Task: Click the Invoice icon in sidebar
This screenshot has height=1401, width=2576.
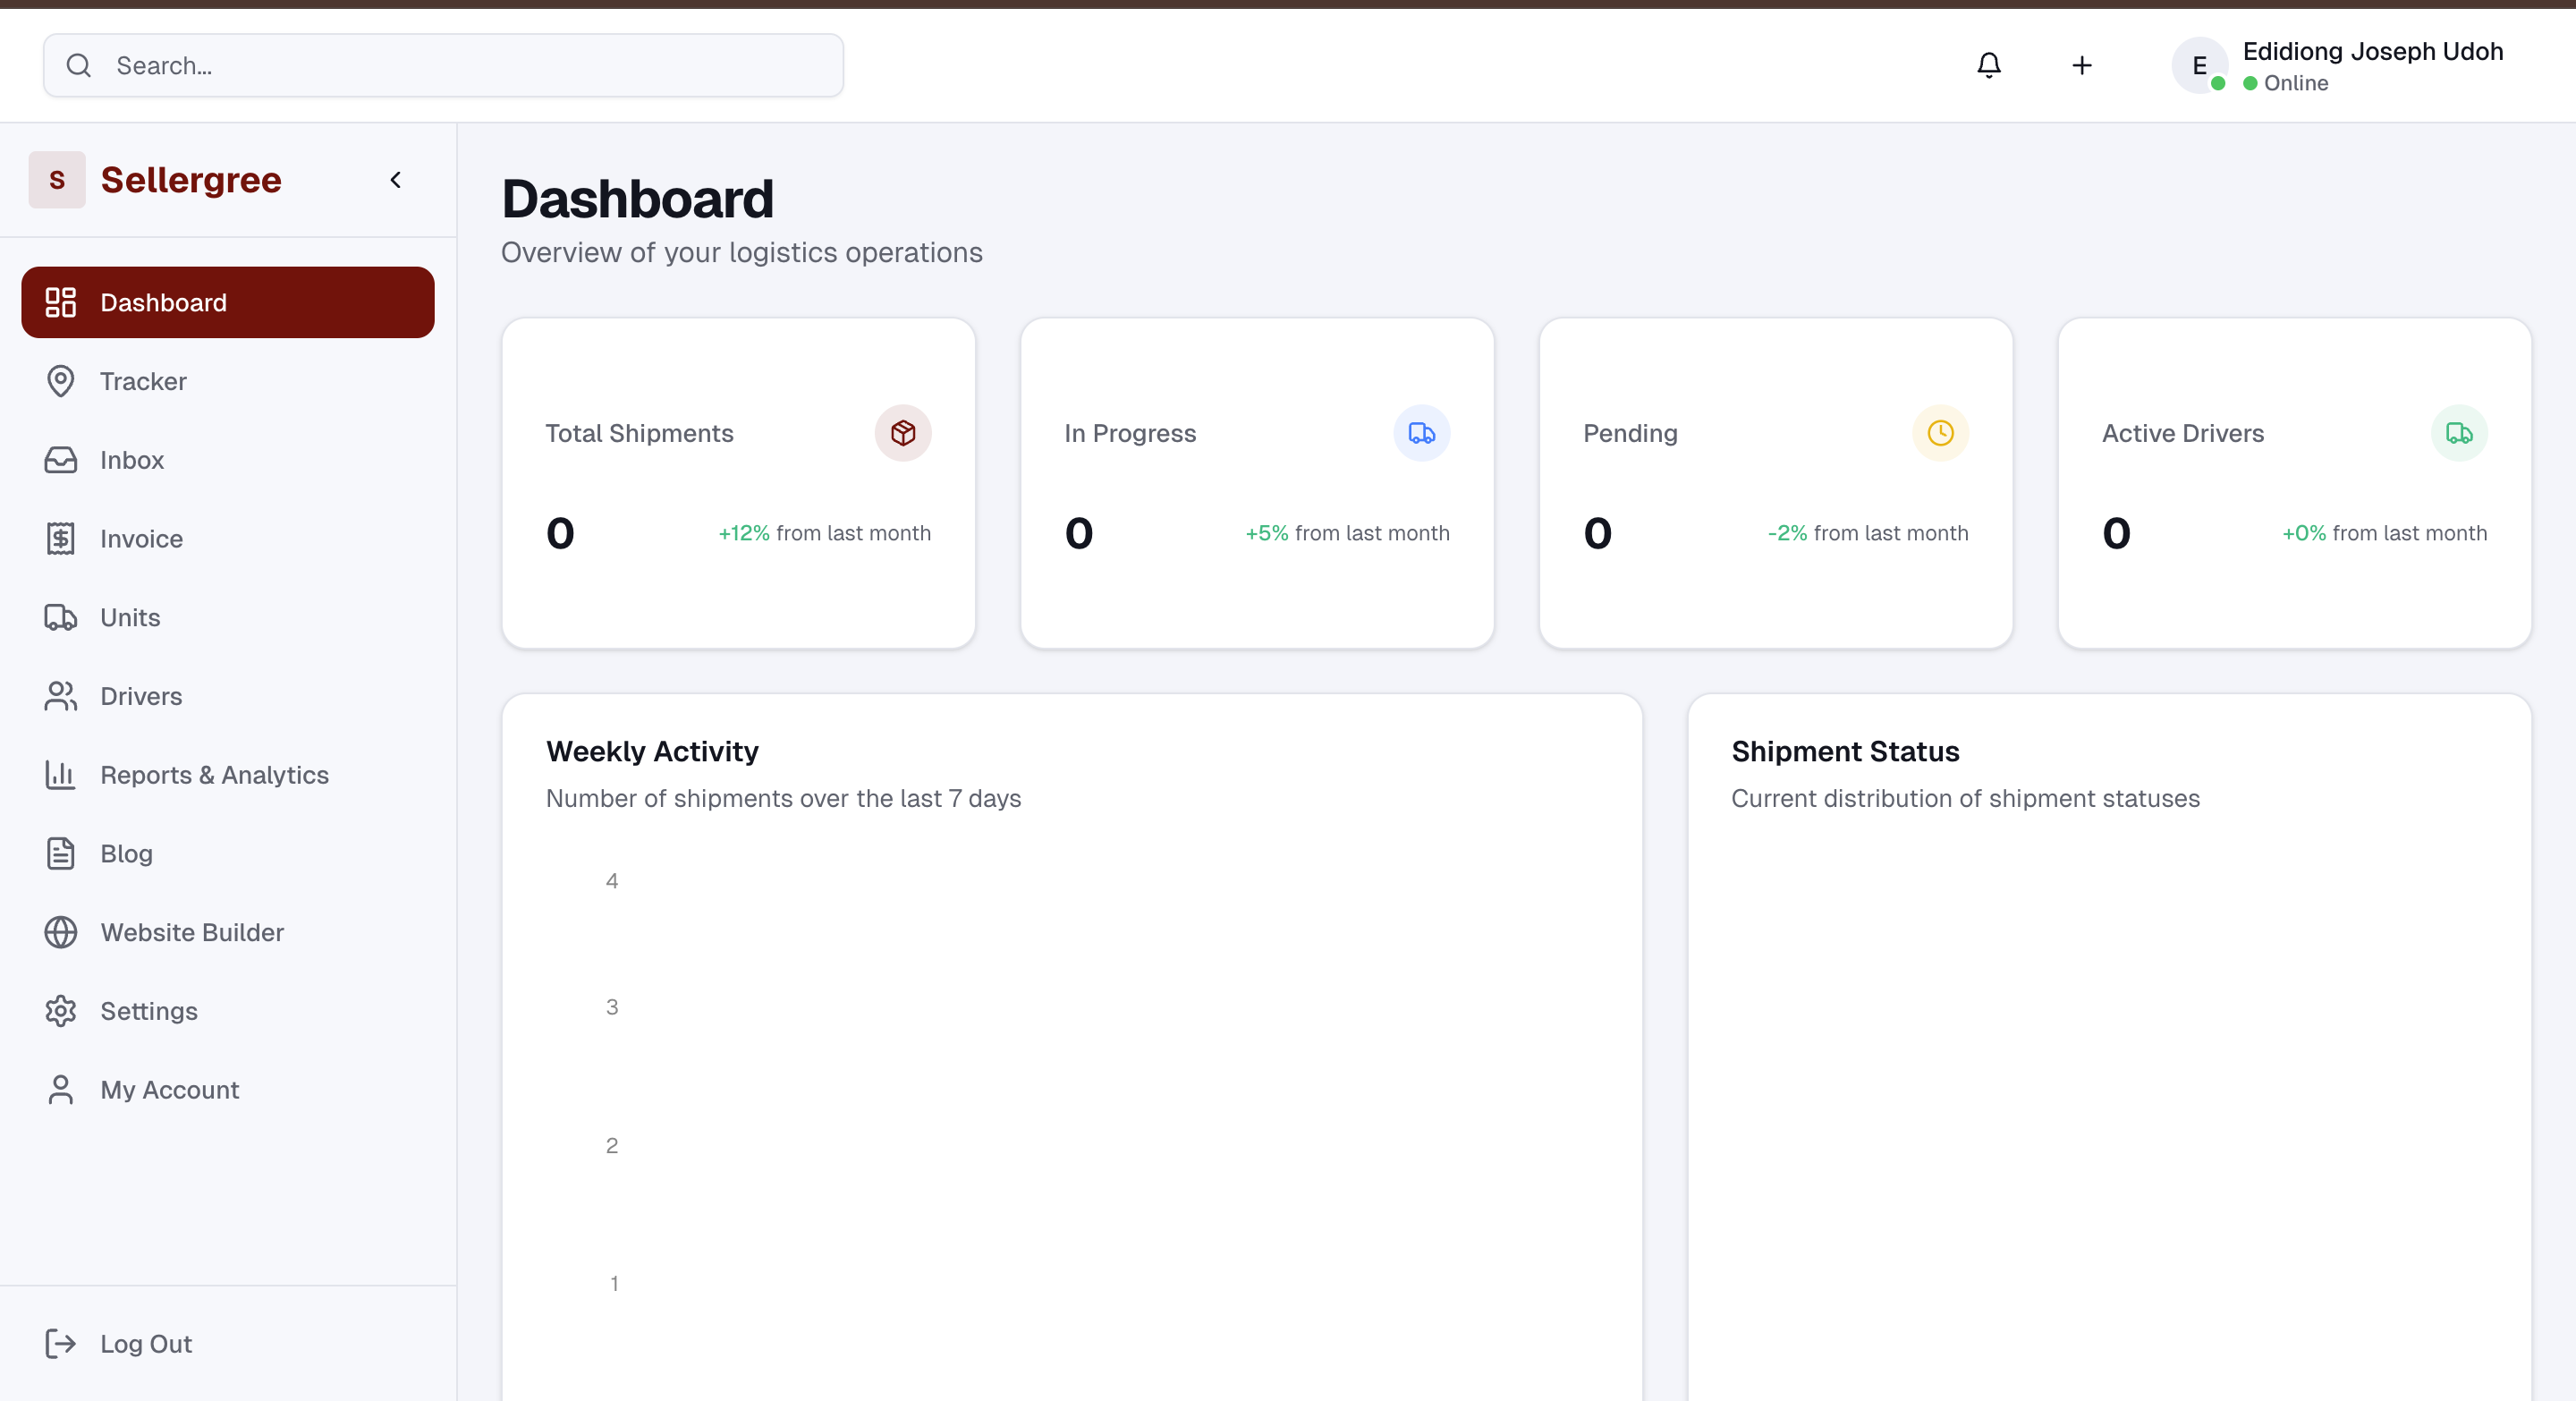Action: 60,538
